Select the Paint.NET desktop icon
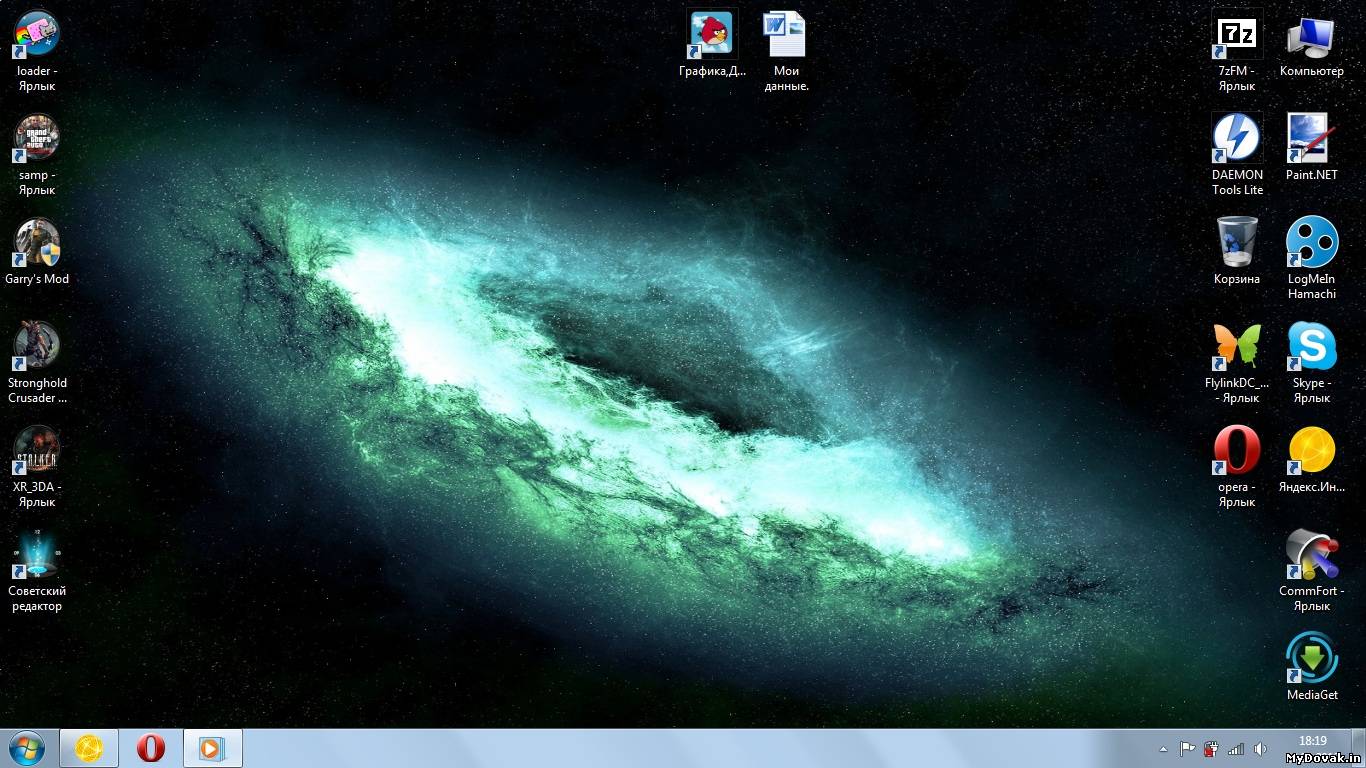The height and width of the screenshot is (768, 1366). click(1311, 138)
